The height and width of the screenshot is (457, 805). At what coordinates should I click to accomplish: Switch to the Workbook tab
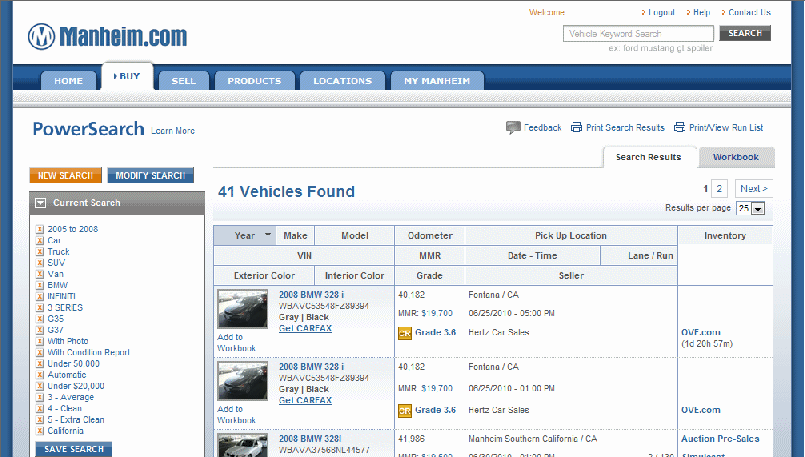point(736,157)
